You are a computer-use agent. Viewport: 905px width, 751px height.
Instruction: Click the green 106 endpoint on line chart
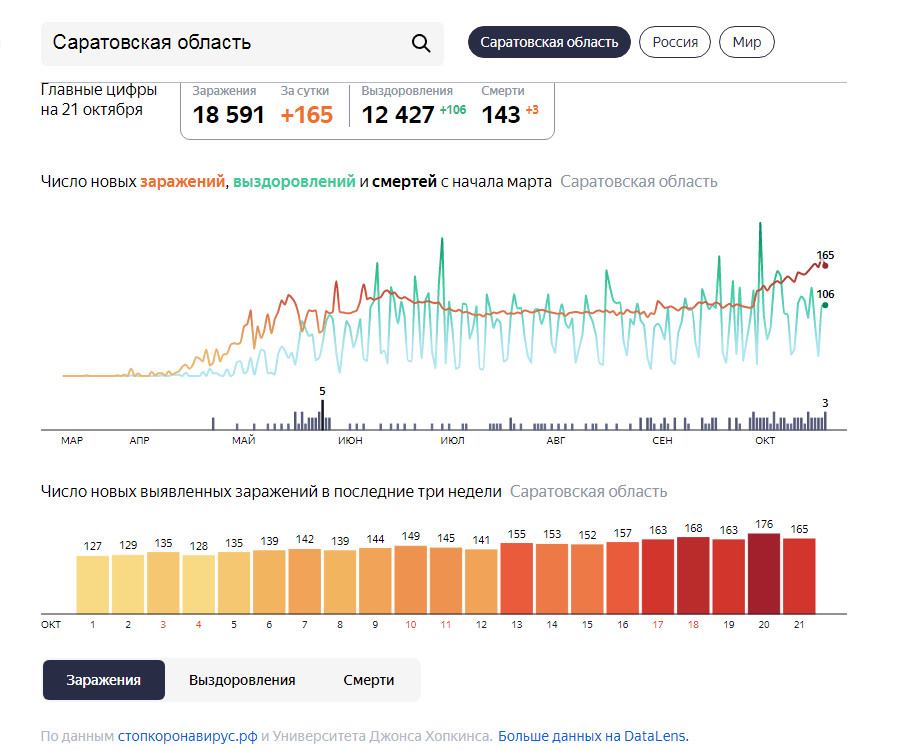tap(825, 305)
